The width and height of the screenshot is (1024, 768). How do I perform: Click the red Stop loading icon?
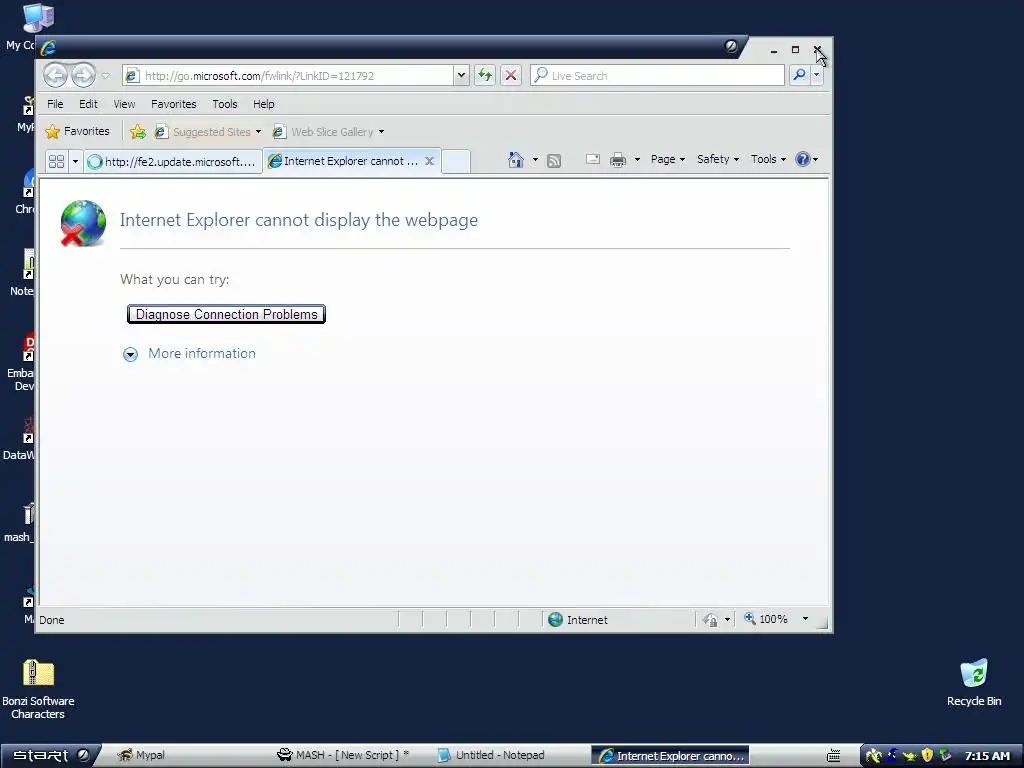[x=511, y=75]
